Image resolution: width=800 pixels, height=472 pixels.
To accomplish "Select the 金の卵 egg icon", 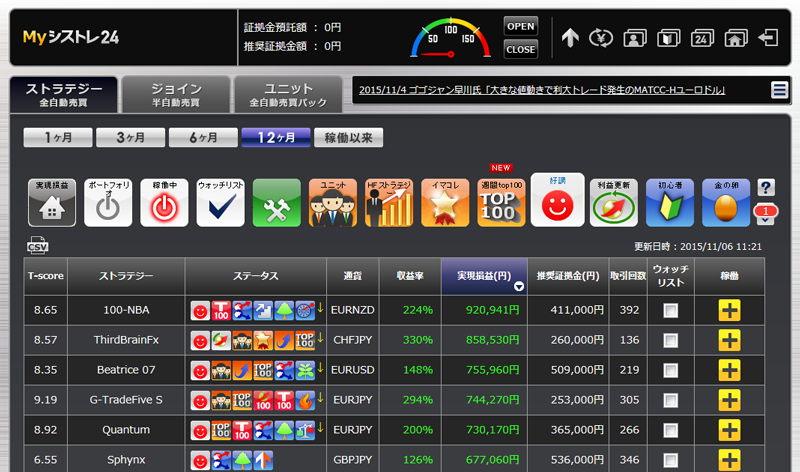I will click(x=726, y=202).
